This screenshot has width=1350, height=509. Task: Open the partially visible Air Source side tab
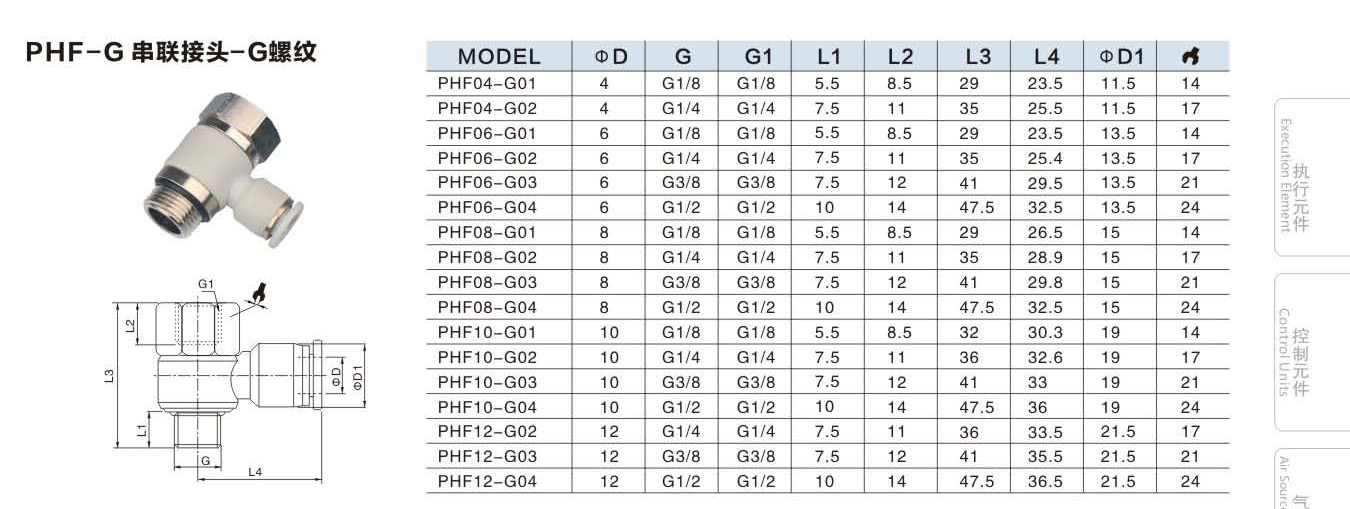click(x=1299, y=485)
